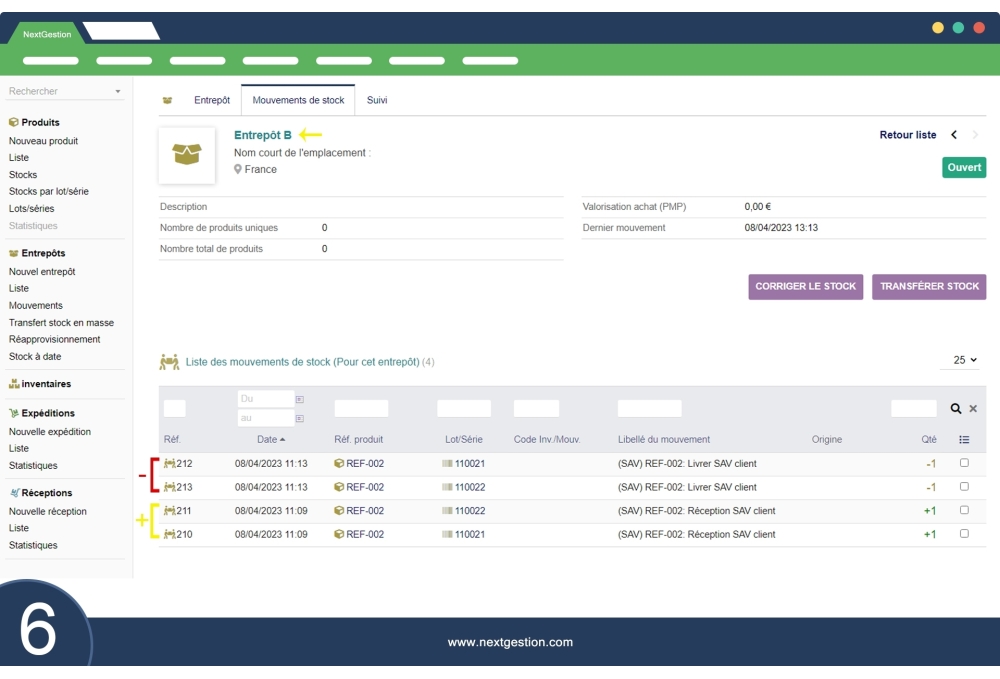Image resolution: width=1000 pixels, height=679 pixels.
Task: Click the inventaires section icon in sidebar
Action: coord(15,384)
